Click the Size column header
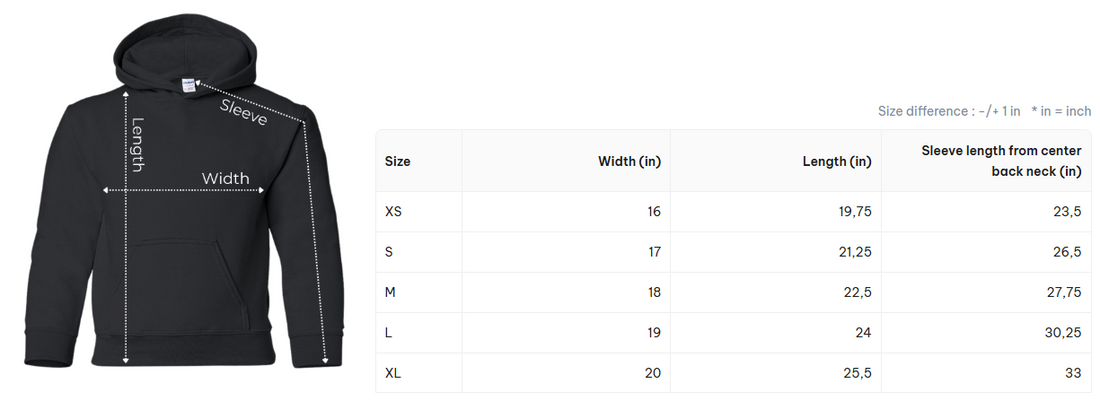The height and width of the screenshot is (401, 1100). click(x=398, y=161)
